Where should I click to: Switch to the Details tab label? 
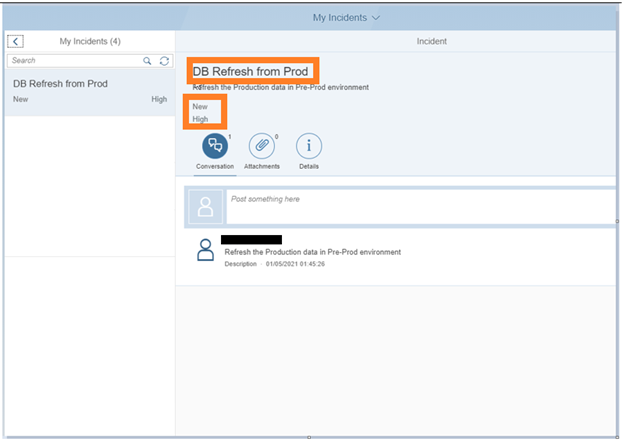tap(309, 167)
